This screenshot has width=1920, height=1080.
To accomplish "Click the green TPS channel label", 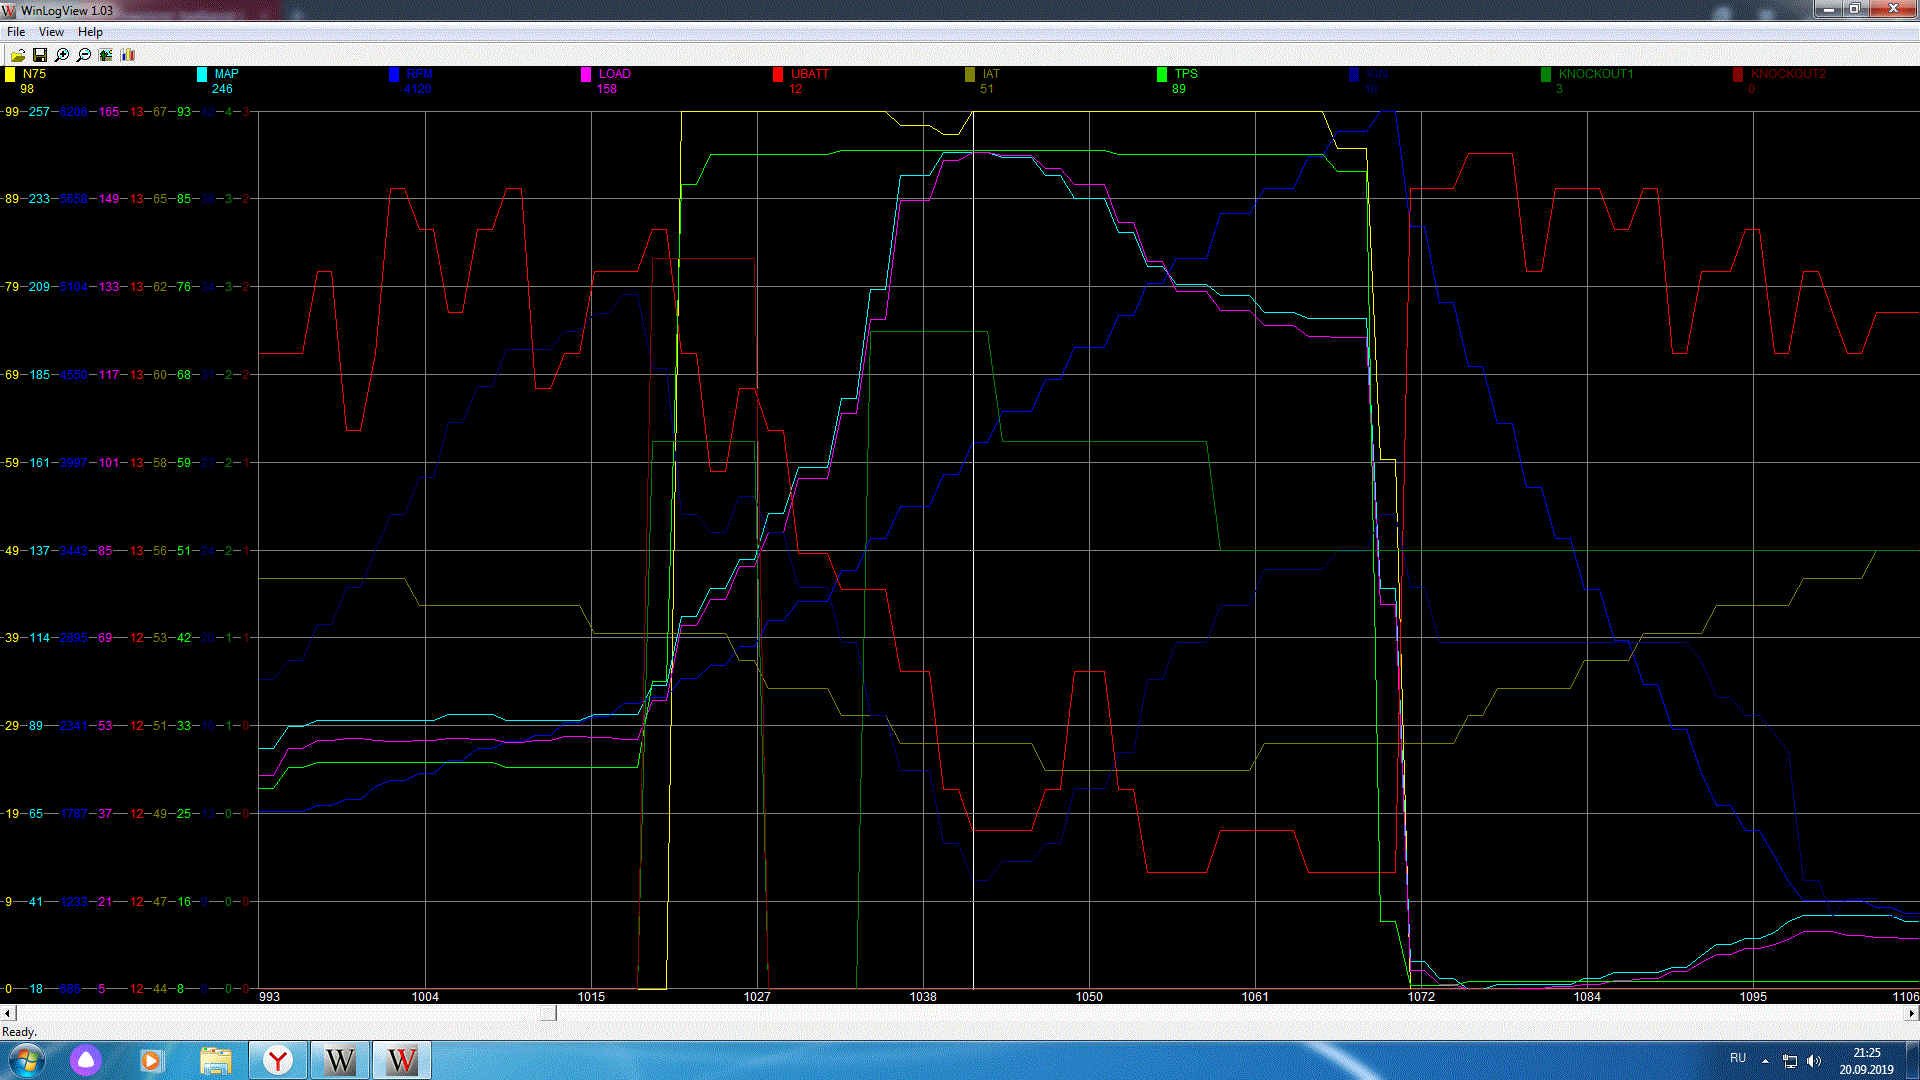I will point(1186,74).
